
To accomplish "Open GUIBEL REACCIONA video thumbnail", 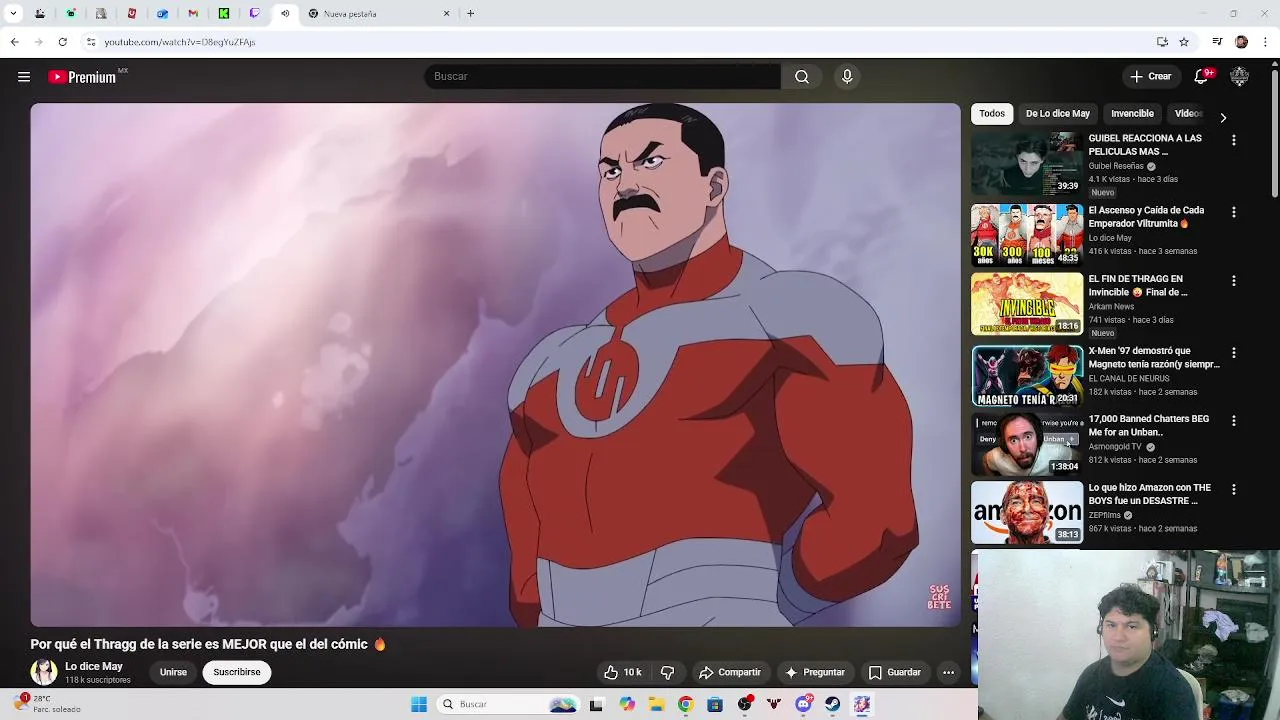I will click(x=1027, y=164).
